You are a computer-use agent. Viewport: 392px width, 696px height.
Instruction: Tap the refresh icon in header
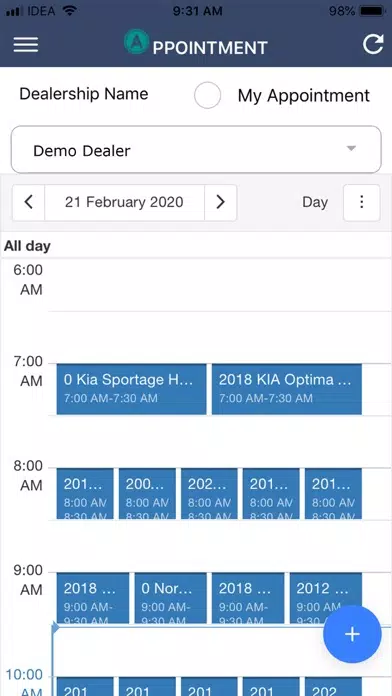[x=372, y=44]
